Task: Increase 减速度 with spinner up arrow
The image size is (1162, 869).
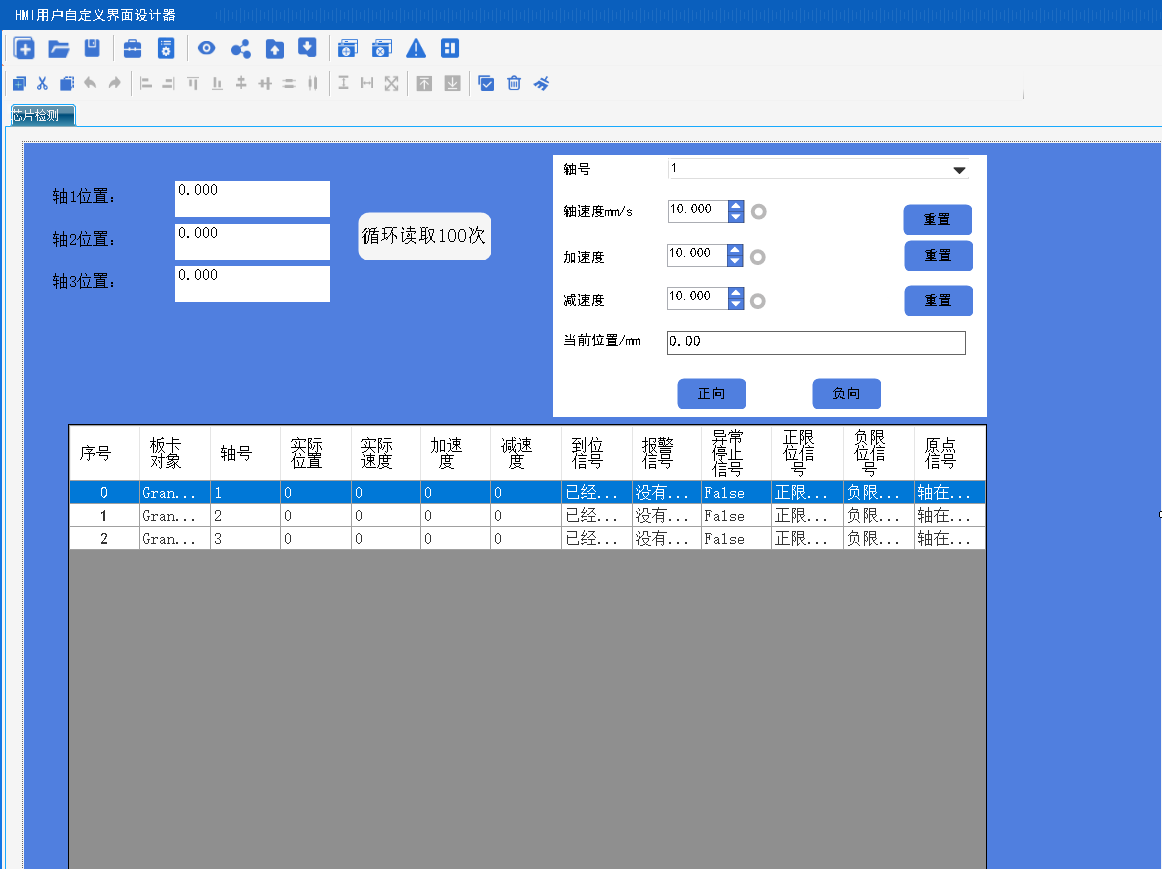Action: (x=735, y=294)
